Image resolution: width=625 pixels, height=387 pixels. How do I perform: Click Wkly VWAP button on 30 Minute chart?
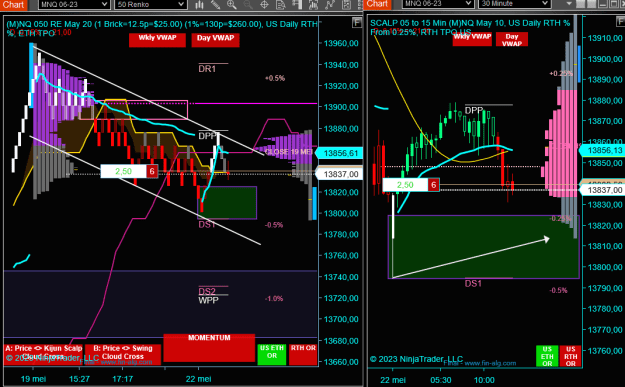click(472, 39)
